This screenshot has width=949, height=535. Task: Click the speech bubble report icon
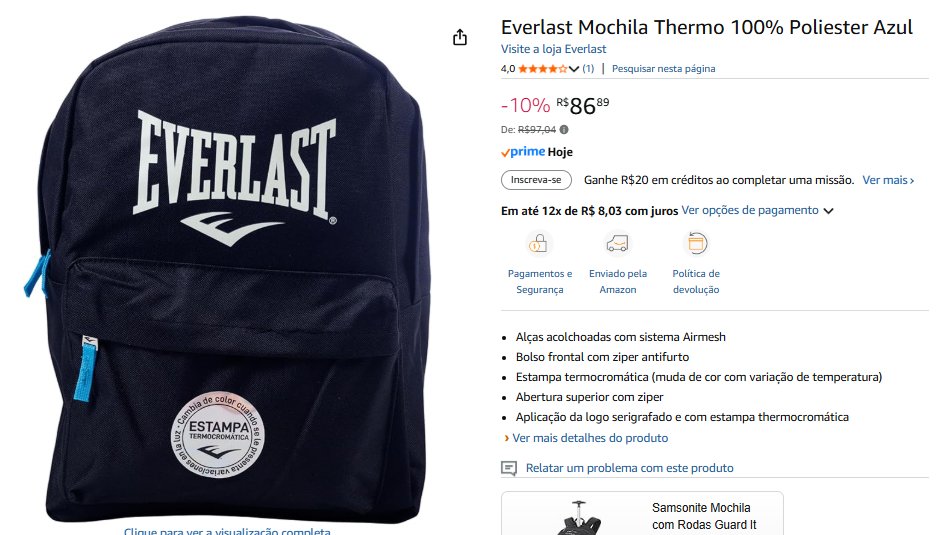click(x=509, y=468)
